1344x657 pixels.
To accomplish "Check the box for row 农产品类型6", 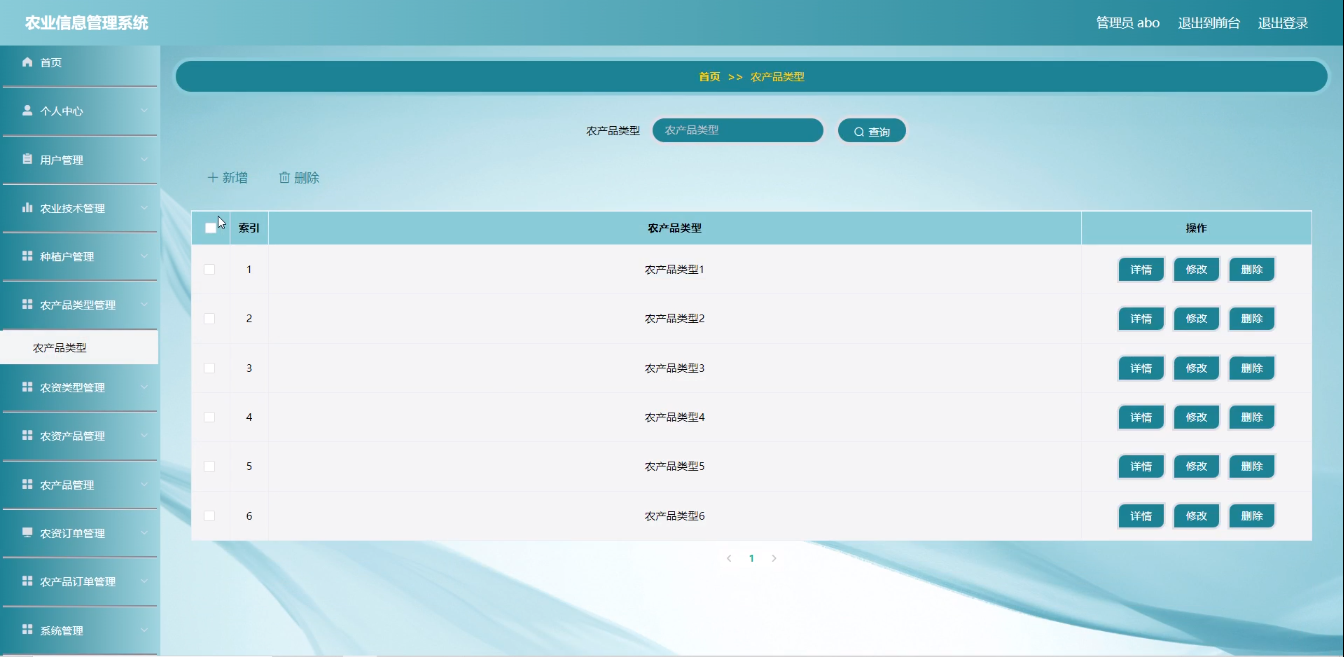I will (x=209, y=516).
